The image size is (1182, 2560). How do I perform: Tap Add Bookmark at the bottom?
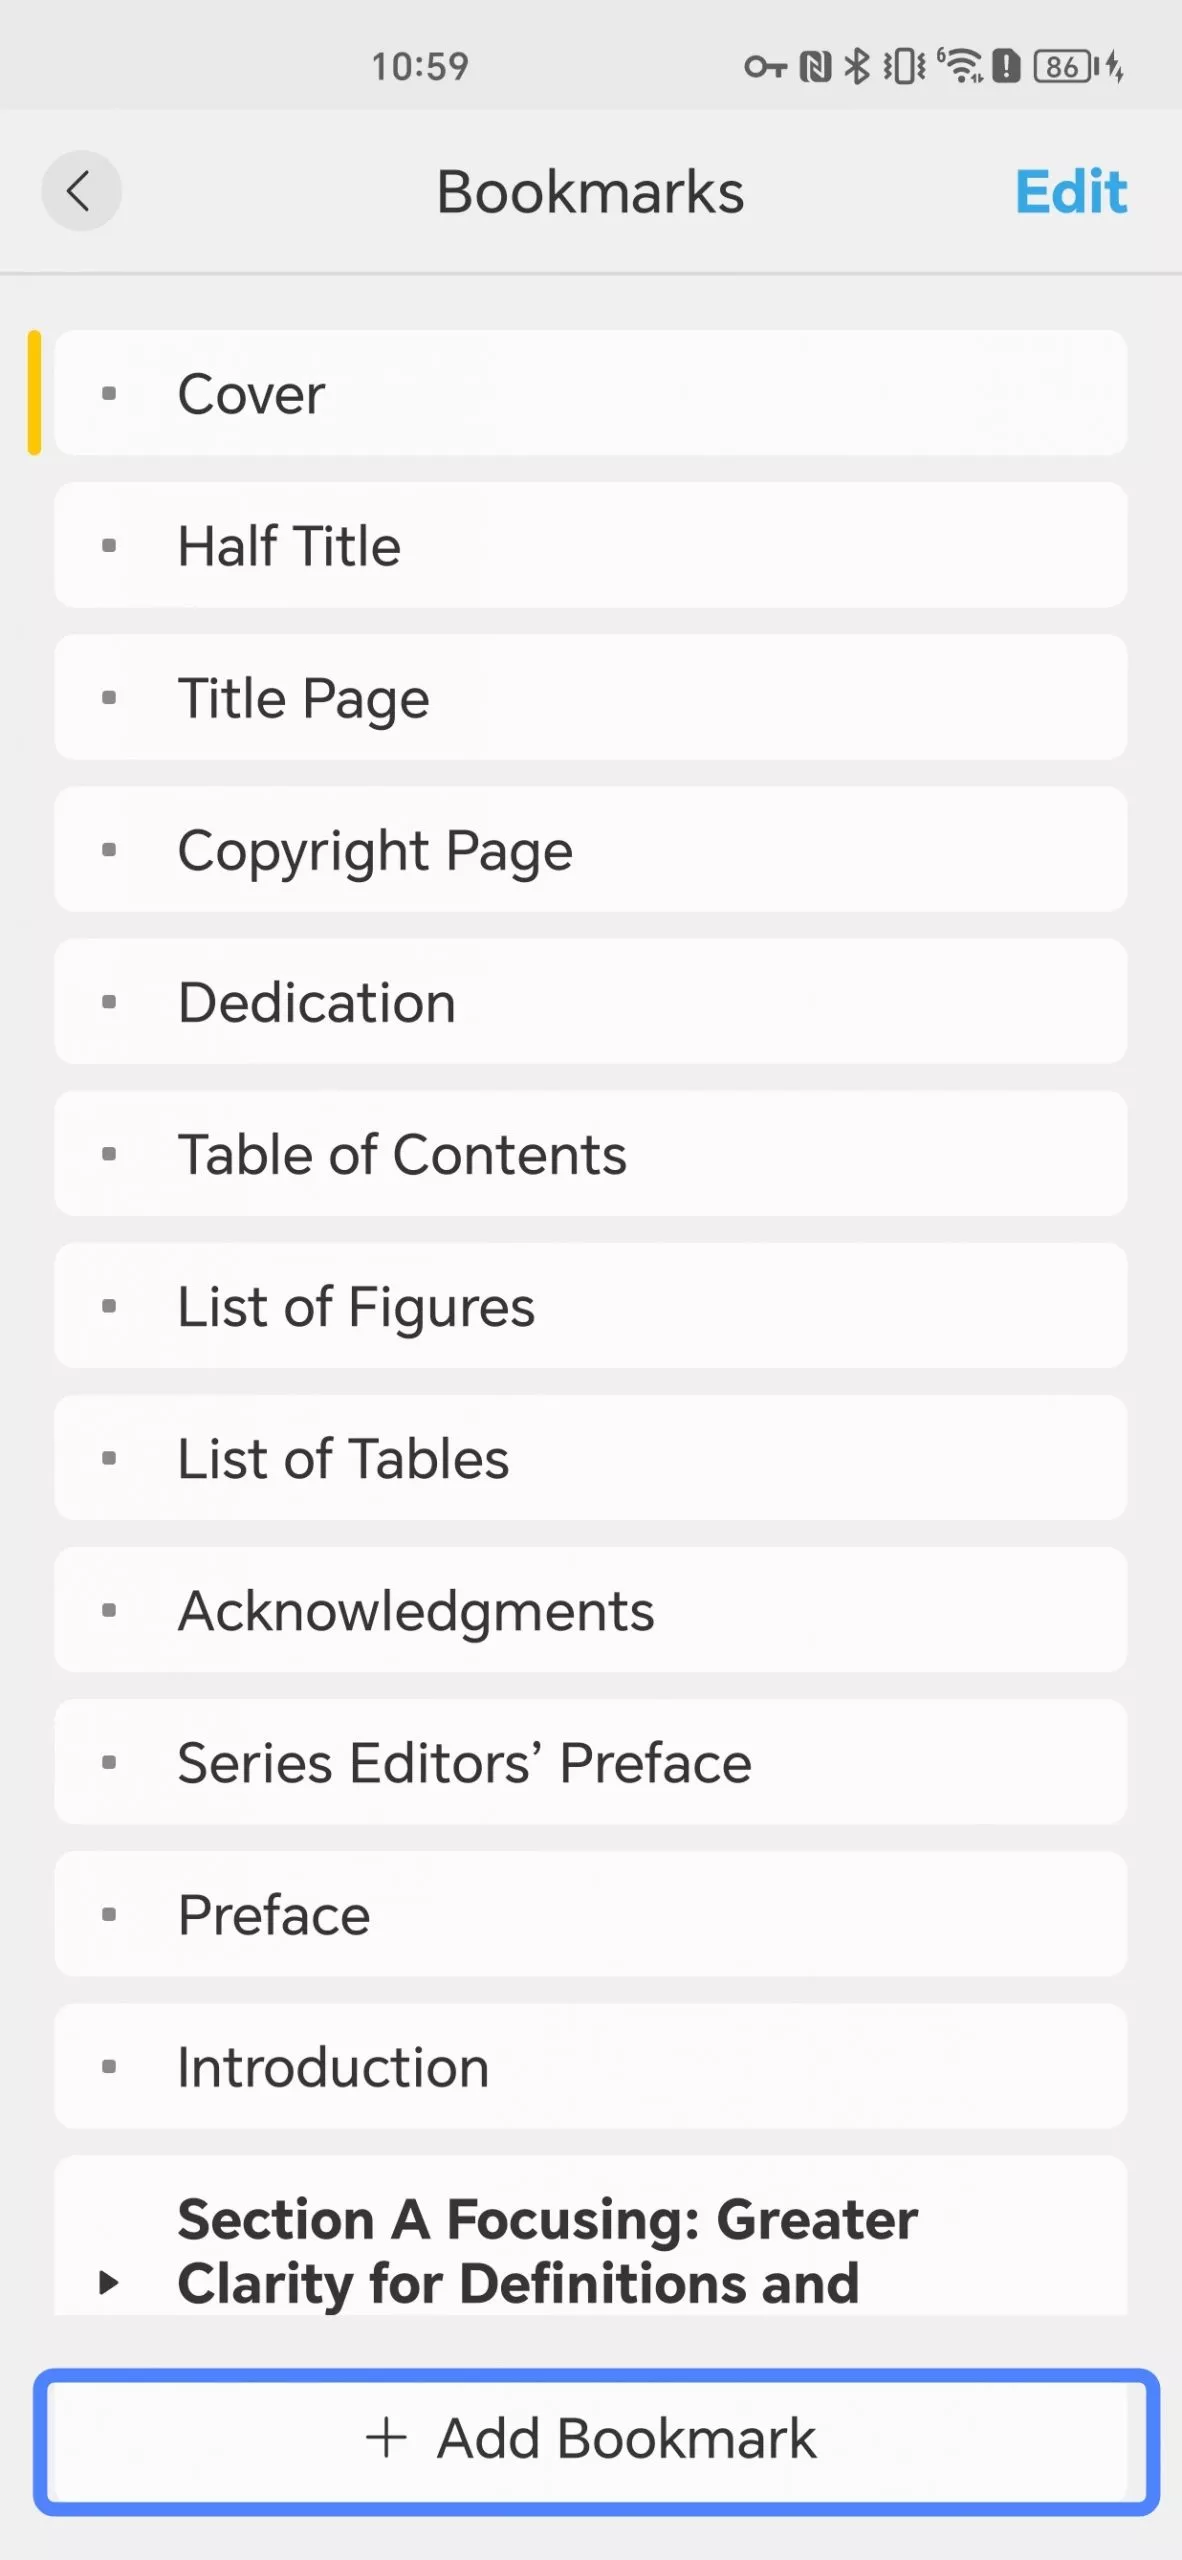591,2437
